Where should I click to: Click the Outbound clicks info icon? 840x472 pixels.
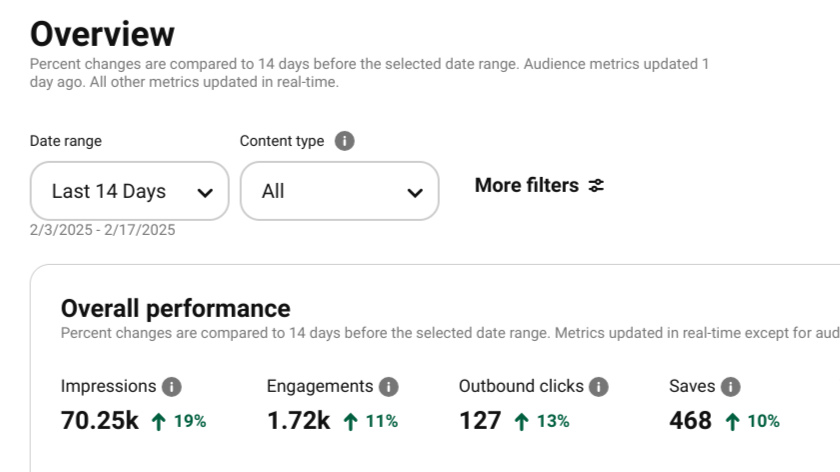tap(598, 386)
